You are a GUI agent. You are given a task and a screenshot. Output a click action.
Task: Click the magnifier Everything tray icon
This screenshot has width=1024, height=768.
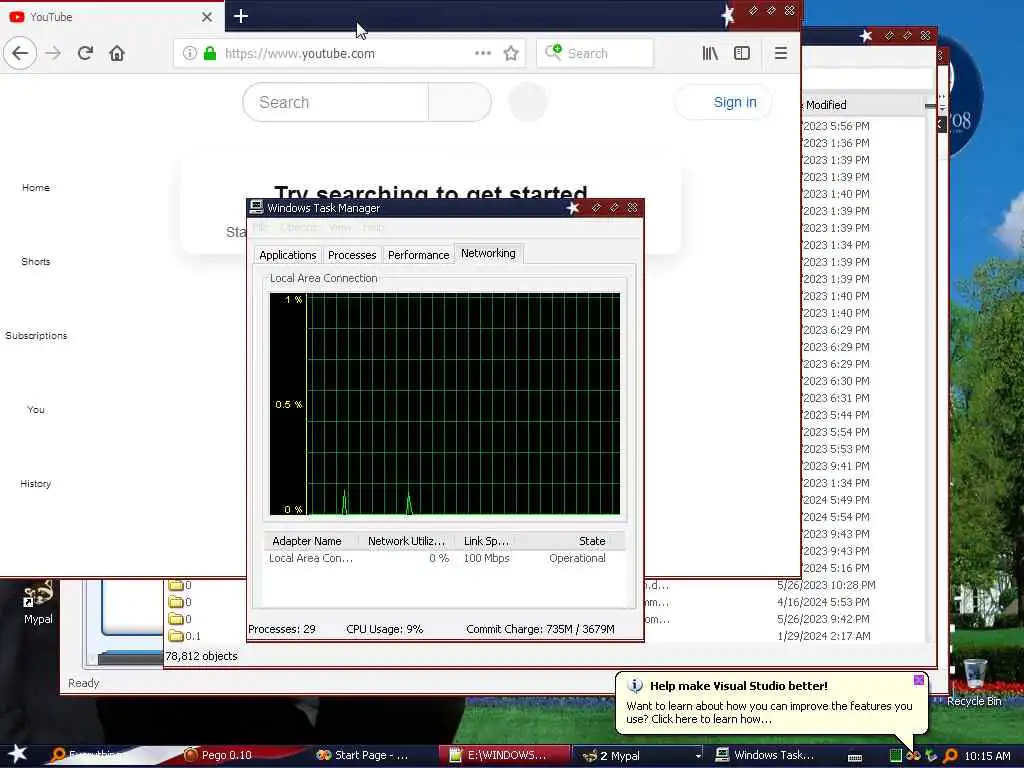(x=950, y=756)
